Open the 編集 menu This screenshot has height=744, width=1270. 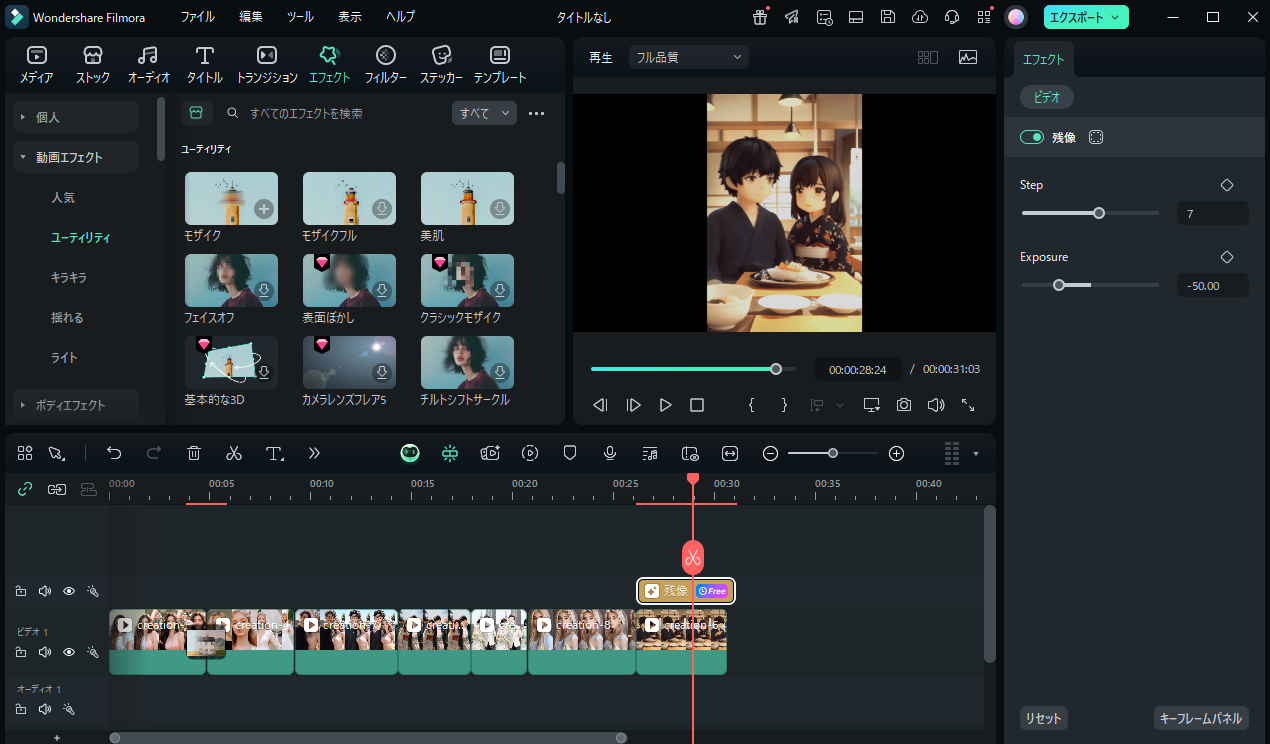pyautogui.click(x=251, y=17)
